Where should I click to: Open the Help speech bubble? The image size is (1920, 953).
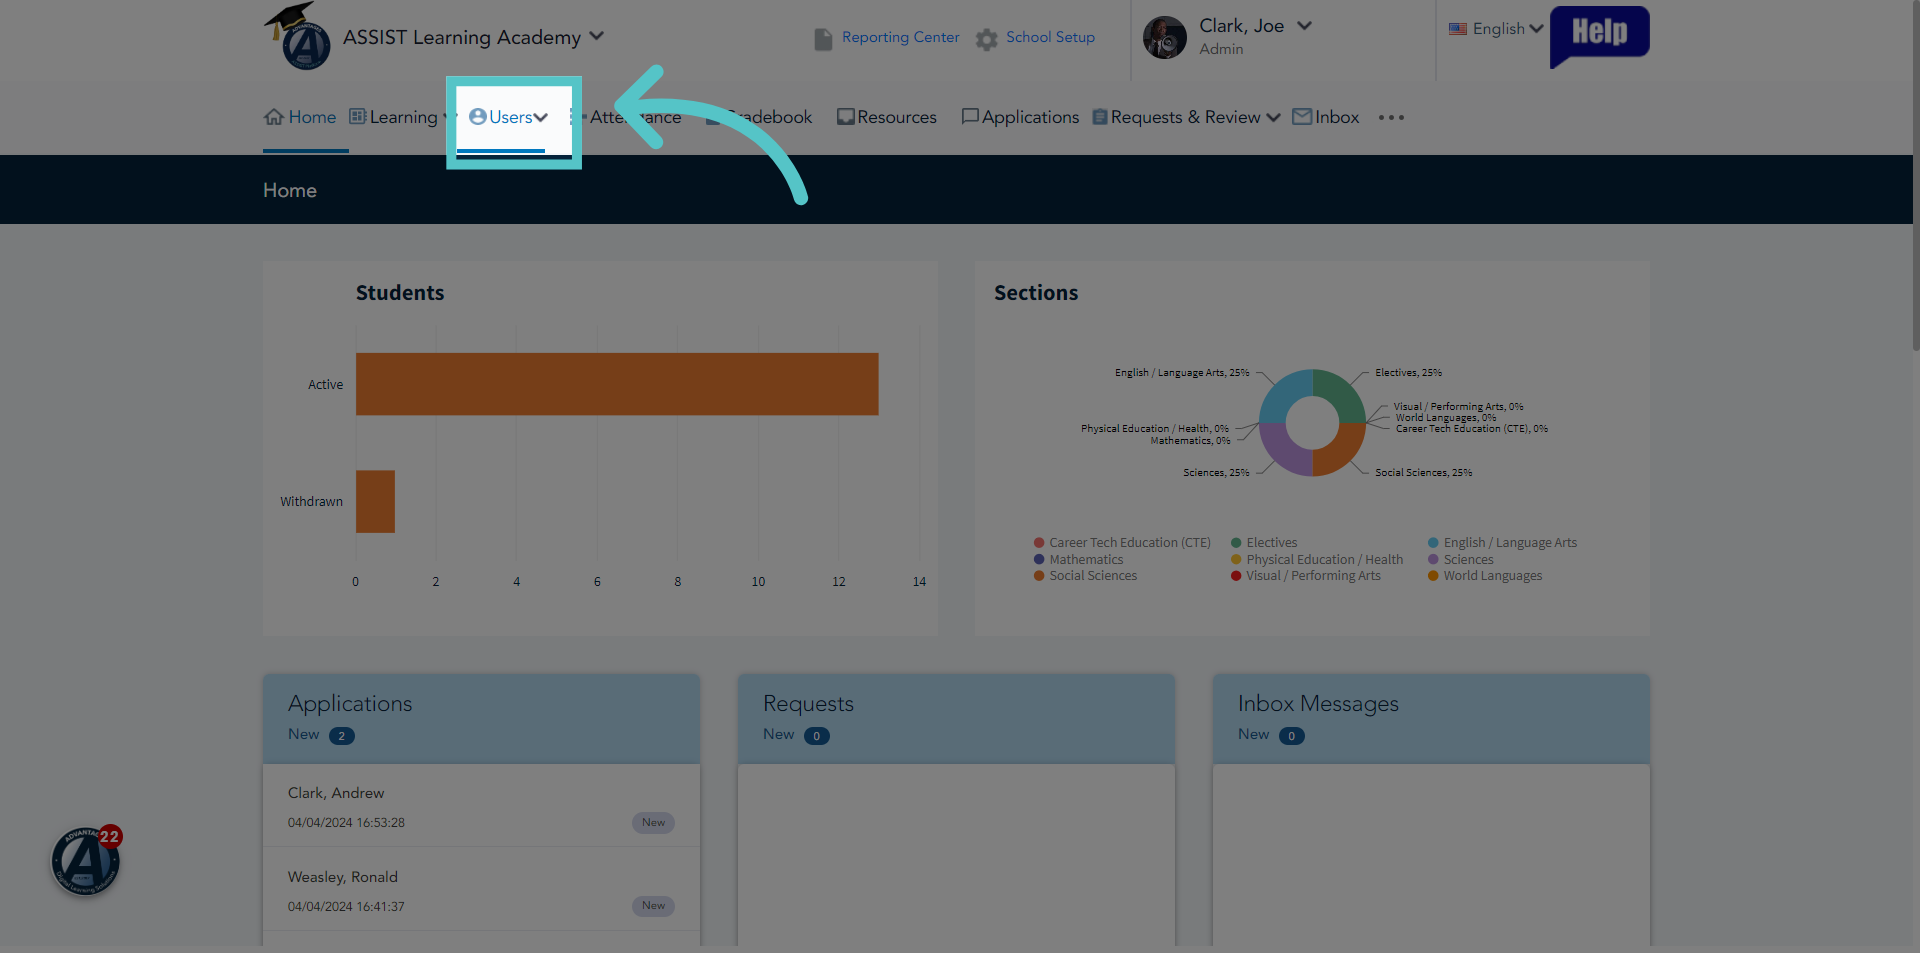pyautogui.click(x=1599, y=36)
